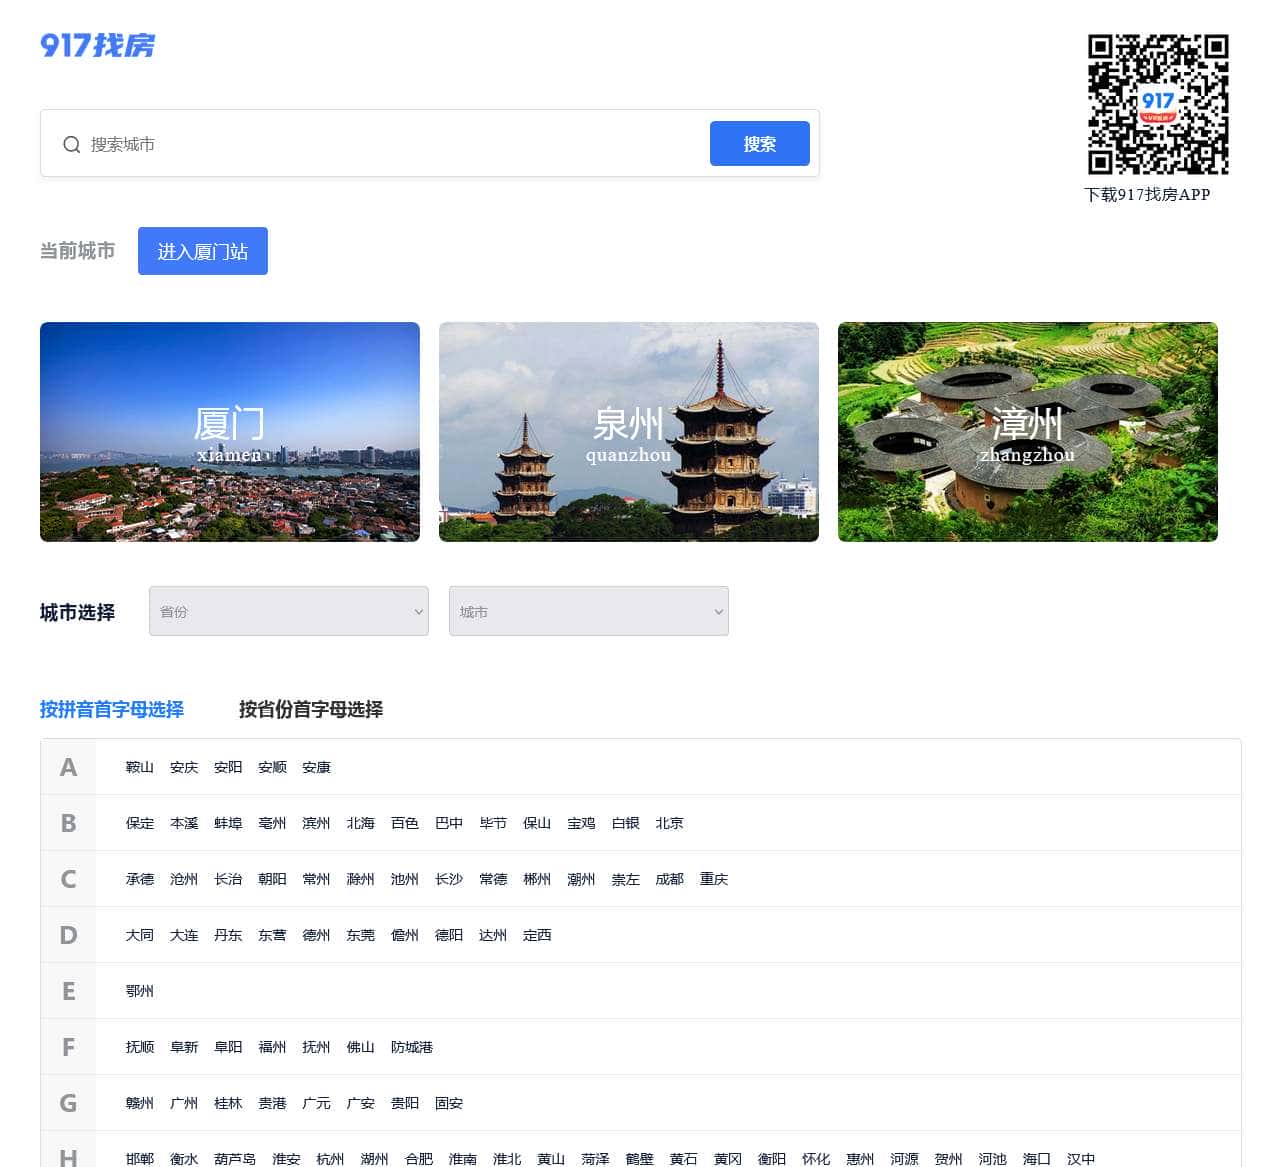This screenshot has width=1280, height=1167.
Task: Click the letter E section header
Action: point(68,991)
